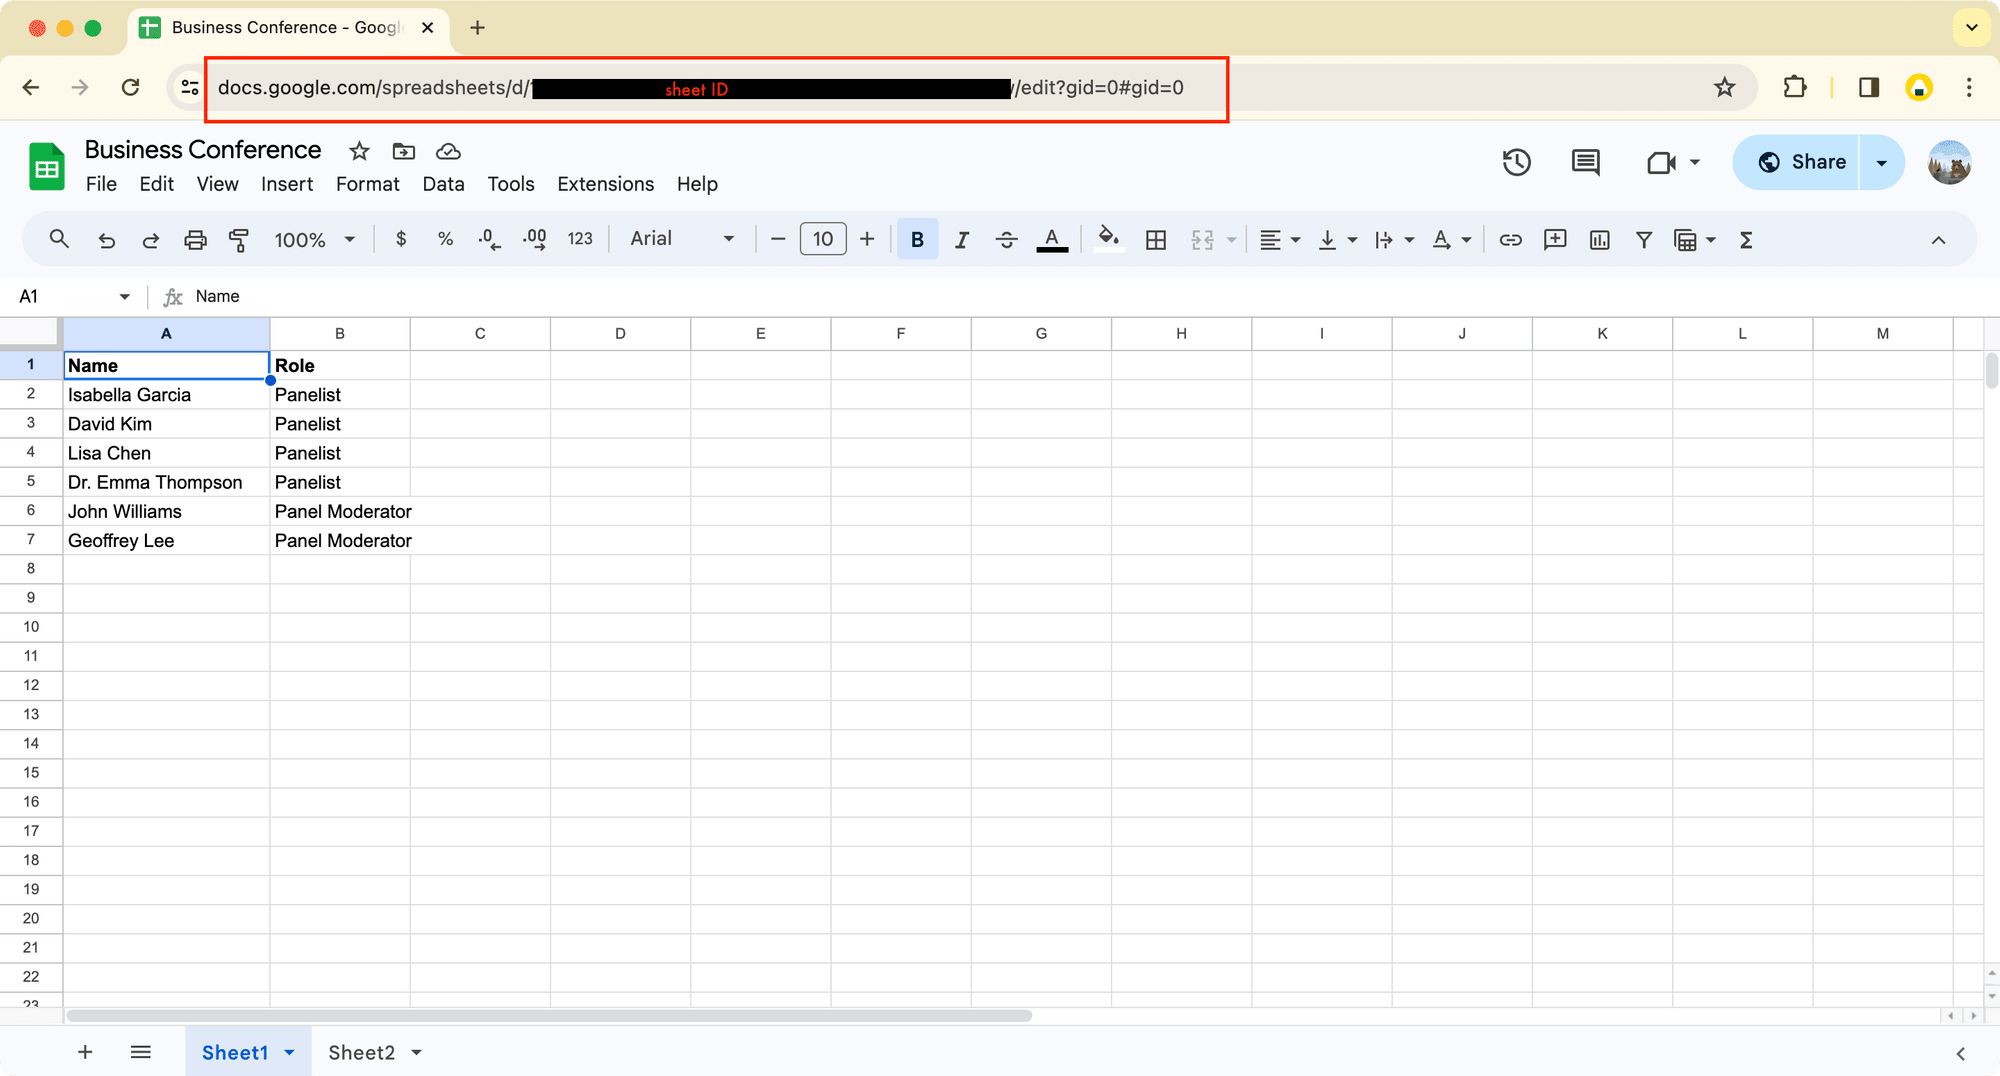Open the Sheet1 tab dropdown menu

click(x=290, y=1052)
